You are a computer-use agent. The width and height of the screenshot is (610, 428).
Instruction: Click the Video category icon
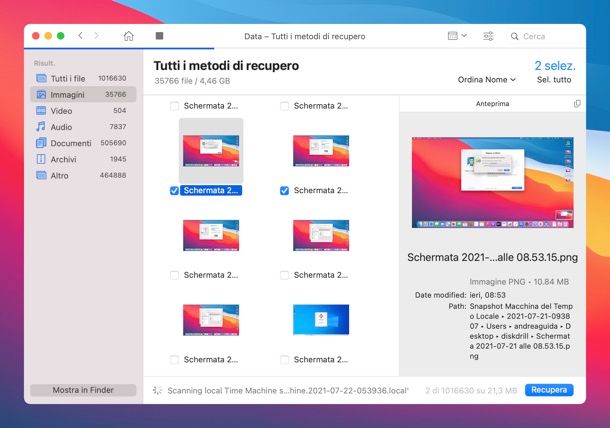pos(41,111)
